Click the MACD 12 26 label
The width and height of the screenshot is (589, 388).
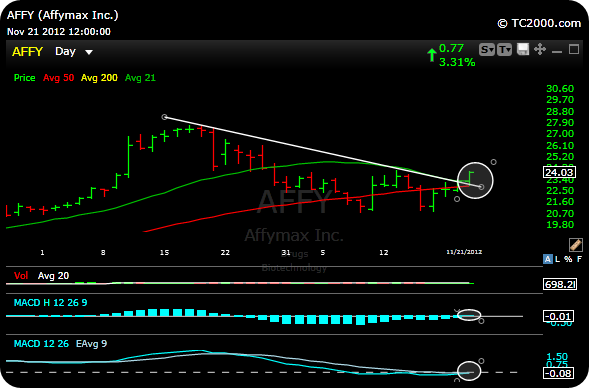tap(41, 344)
